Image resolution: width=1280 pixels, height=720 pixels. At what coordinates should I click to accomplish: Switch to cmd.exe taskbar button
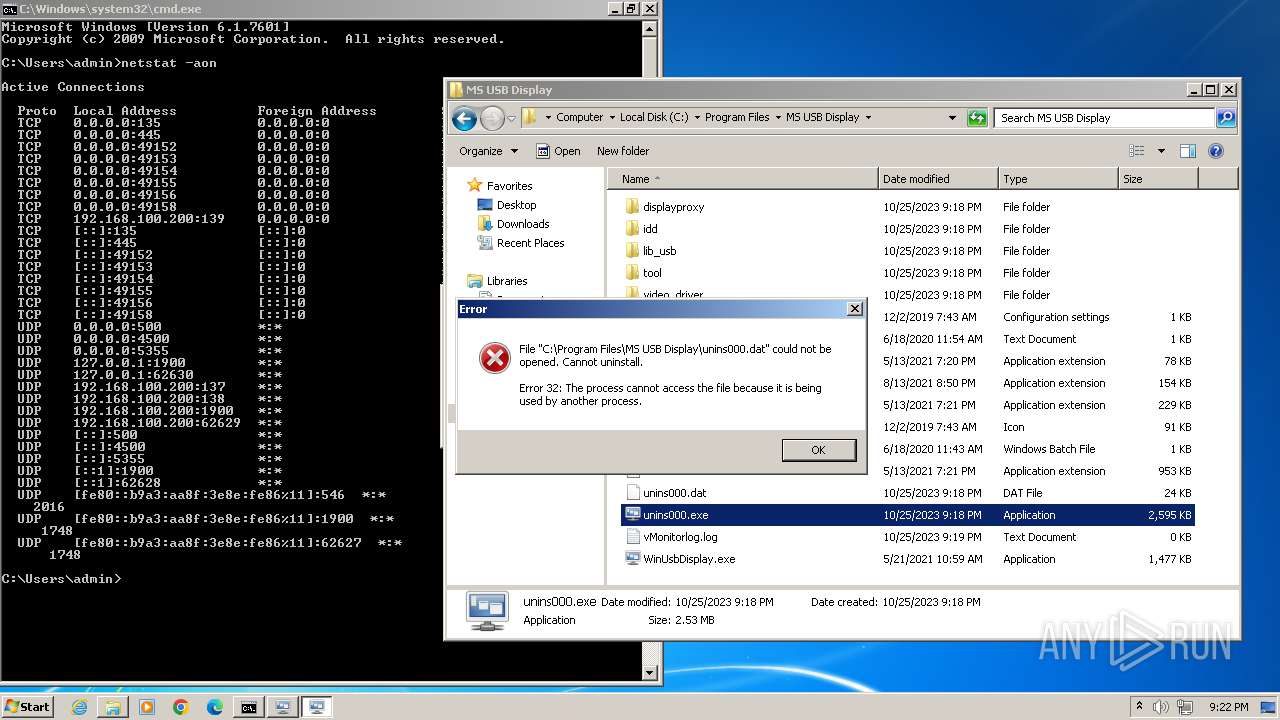click(x=248, y=707)
